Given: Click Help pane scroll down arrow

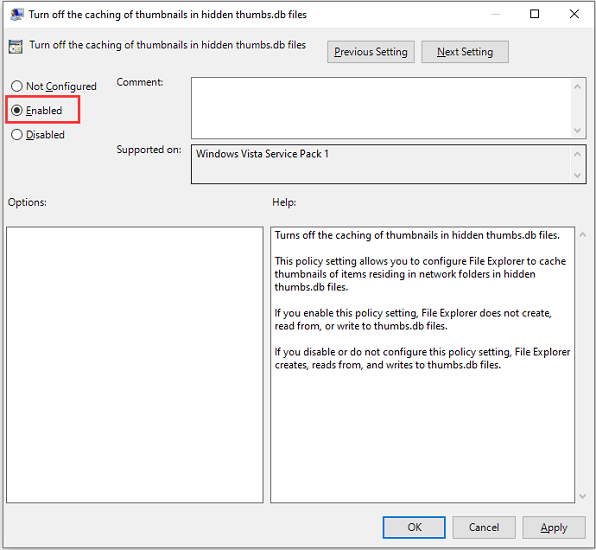Looking at the screenshot, I should (582, 496).
